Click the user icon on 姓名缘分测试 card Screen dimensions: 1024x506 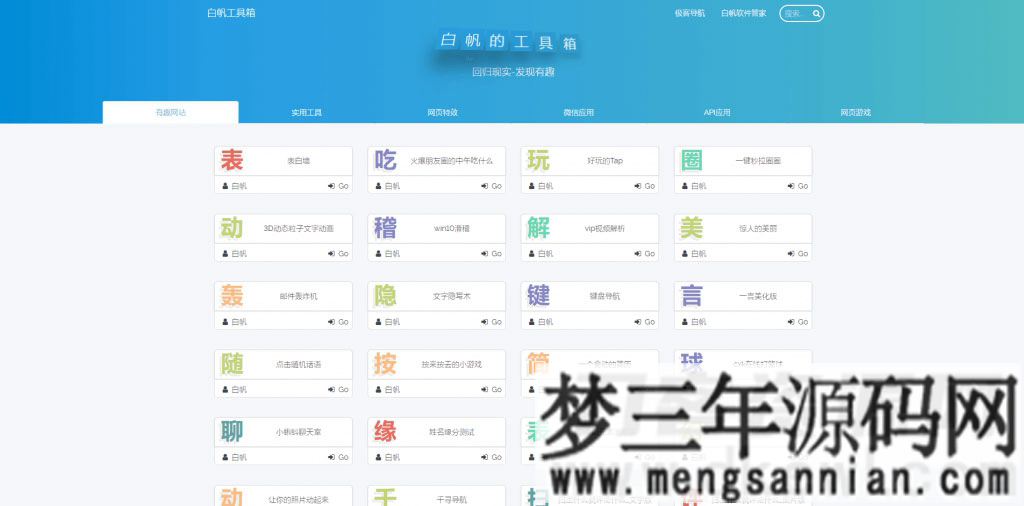click(379, 458)
